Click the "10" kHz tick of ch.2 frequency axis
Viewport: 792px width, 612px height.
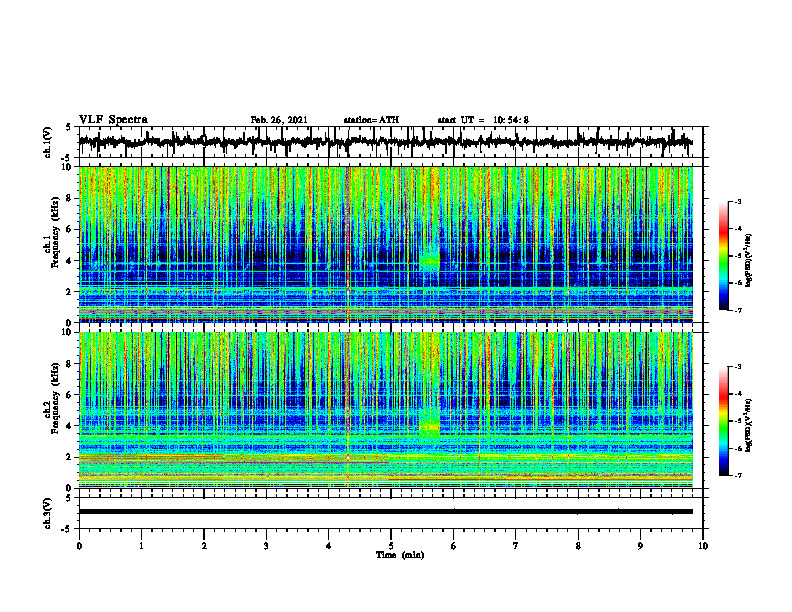pyautogui.click(x=67, y=332)
